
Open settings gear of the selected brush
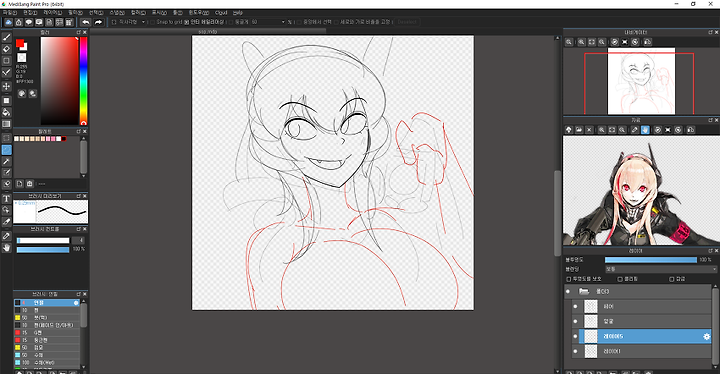[76, 303]
